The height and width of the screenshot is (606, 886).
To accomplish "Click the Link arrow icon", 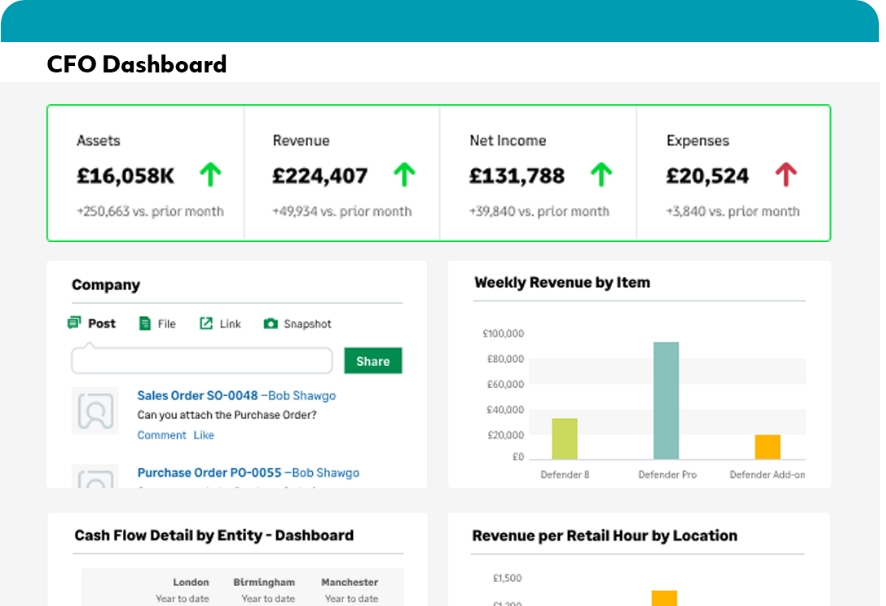I will tap(206, 324).
